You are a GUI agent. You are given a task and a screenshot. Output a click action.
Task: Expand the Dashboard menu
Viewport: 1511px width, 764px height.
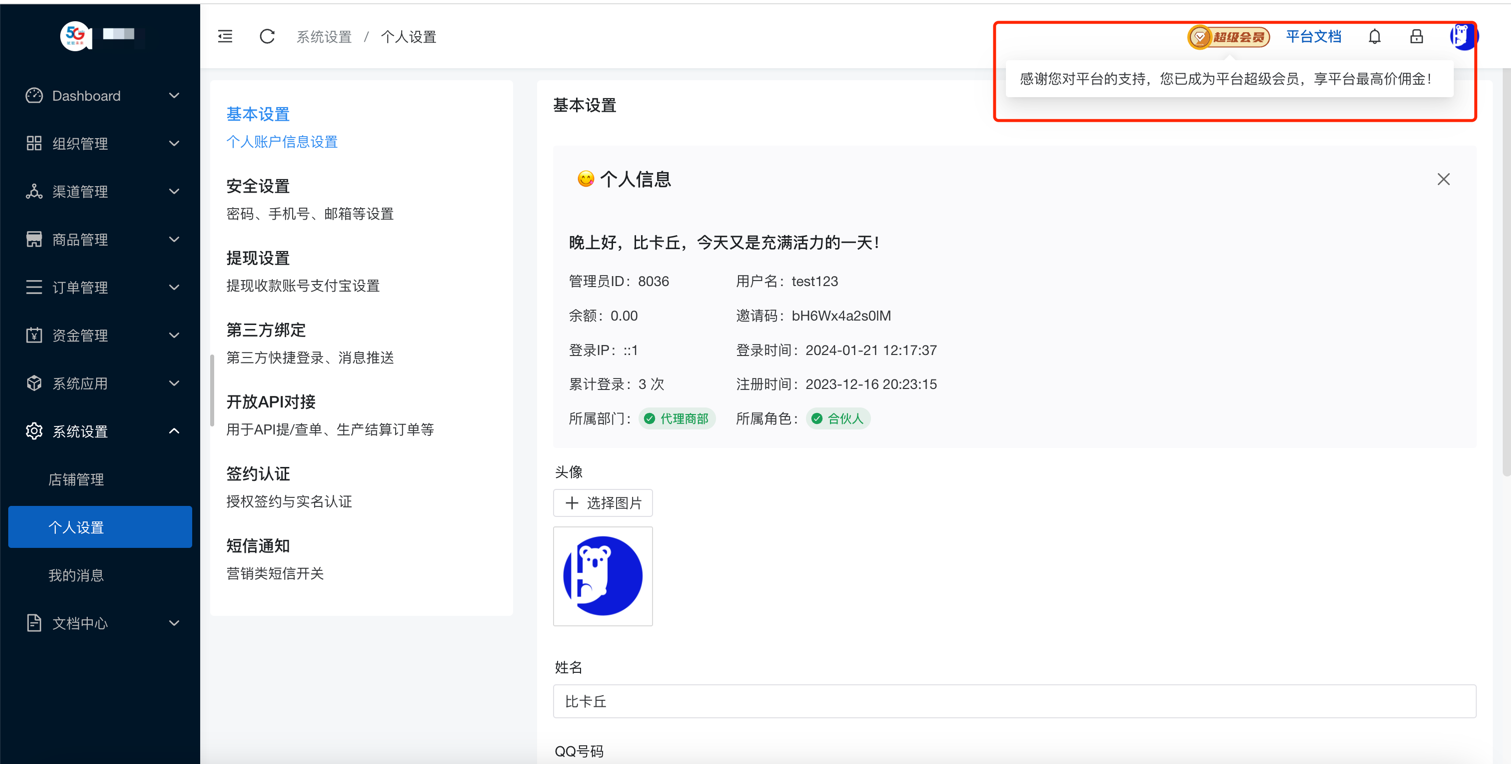(100, 96)
